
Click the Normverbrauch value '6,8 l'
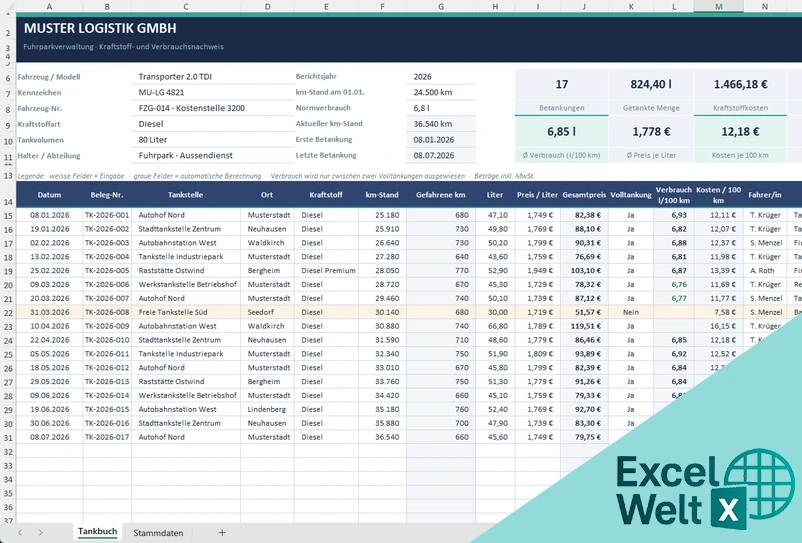pos(441,108)
